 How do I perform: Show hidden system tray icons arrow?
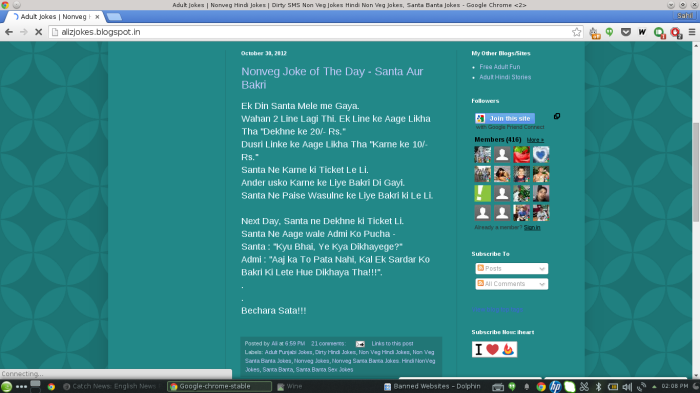654,387
